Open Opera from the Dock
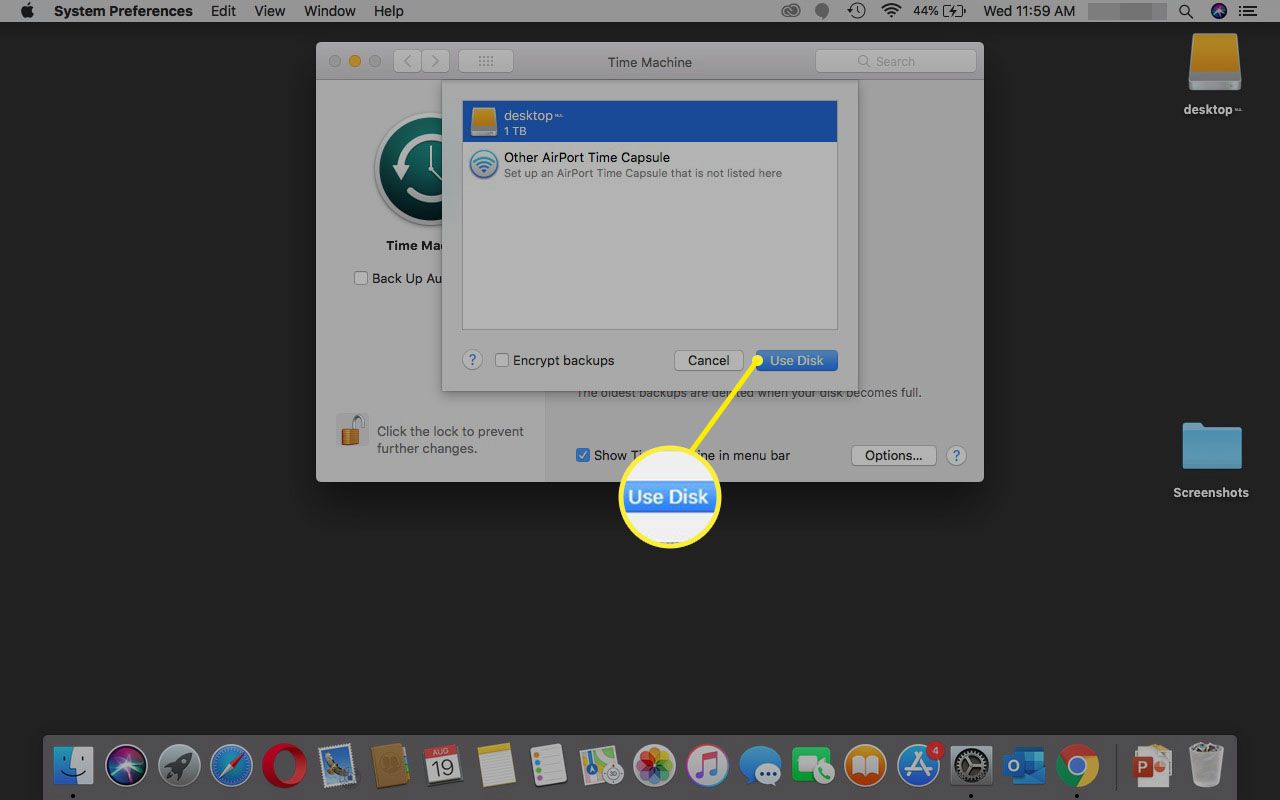This screenshot has width=1280, height=800. click(284, 767)
